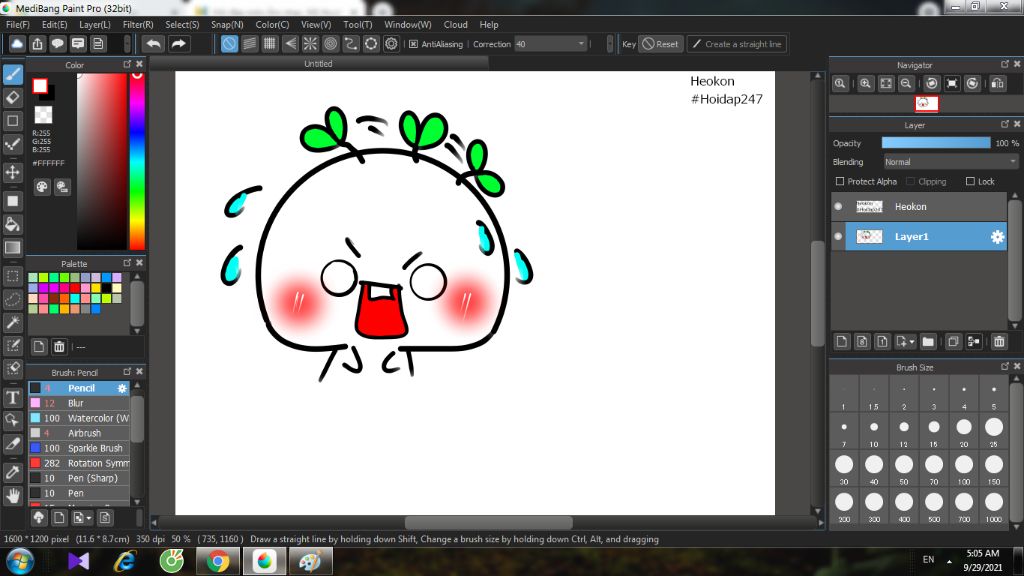Click the canvas horizontal scrollbar
The width and height of the screenshot is (1024, 576).
(488, 522)
